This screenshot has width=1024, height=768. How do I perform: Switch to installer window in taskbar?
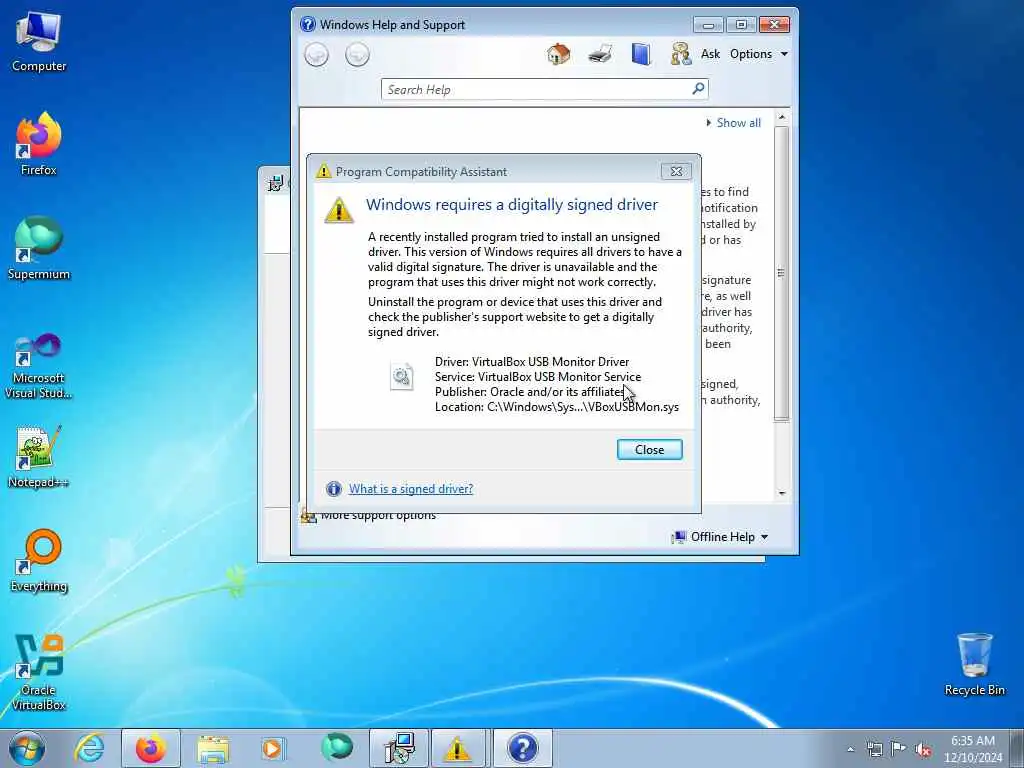[399, 748]
